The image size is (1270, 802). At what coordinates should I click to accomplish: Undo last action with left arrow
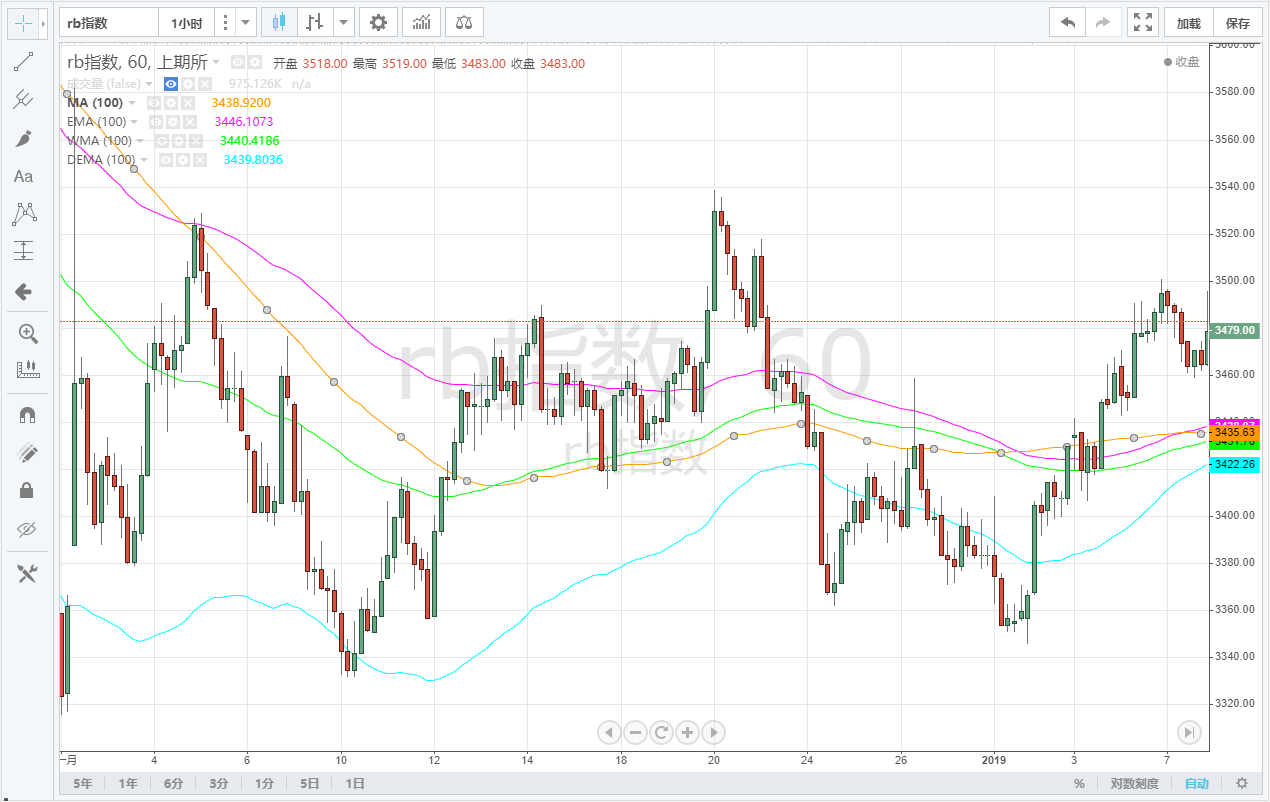click(x=1068, y=22)
